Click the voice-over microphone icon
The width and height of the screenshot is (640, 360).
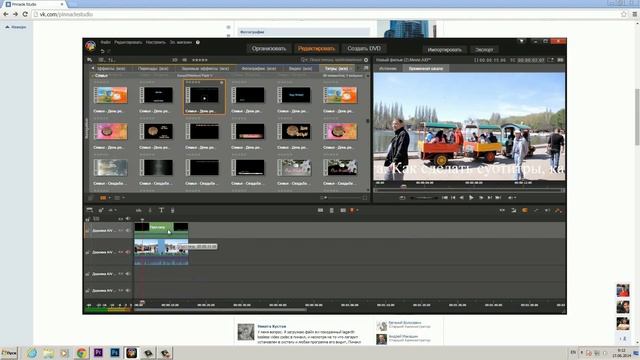click(x=172, y=210)
